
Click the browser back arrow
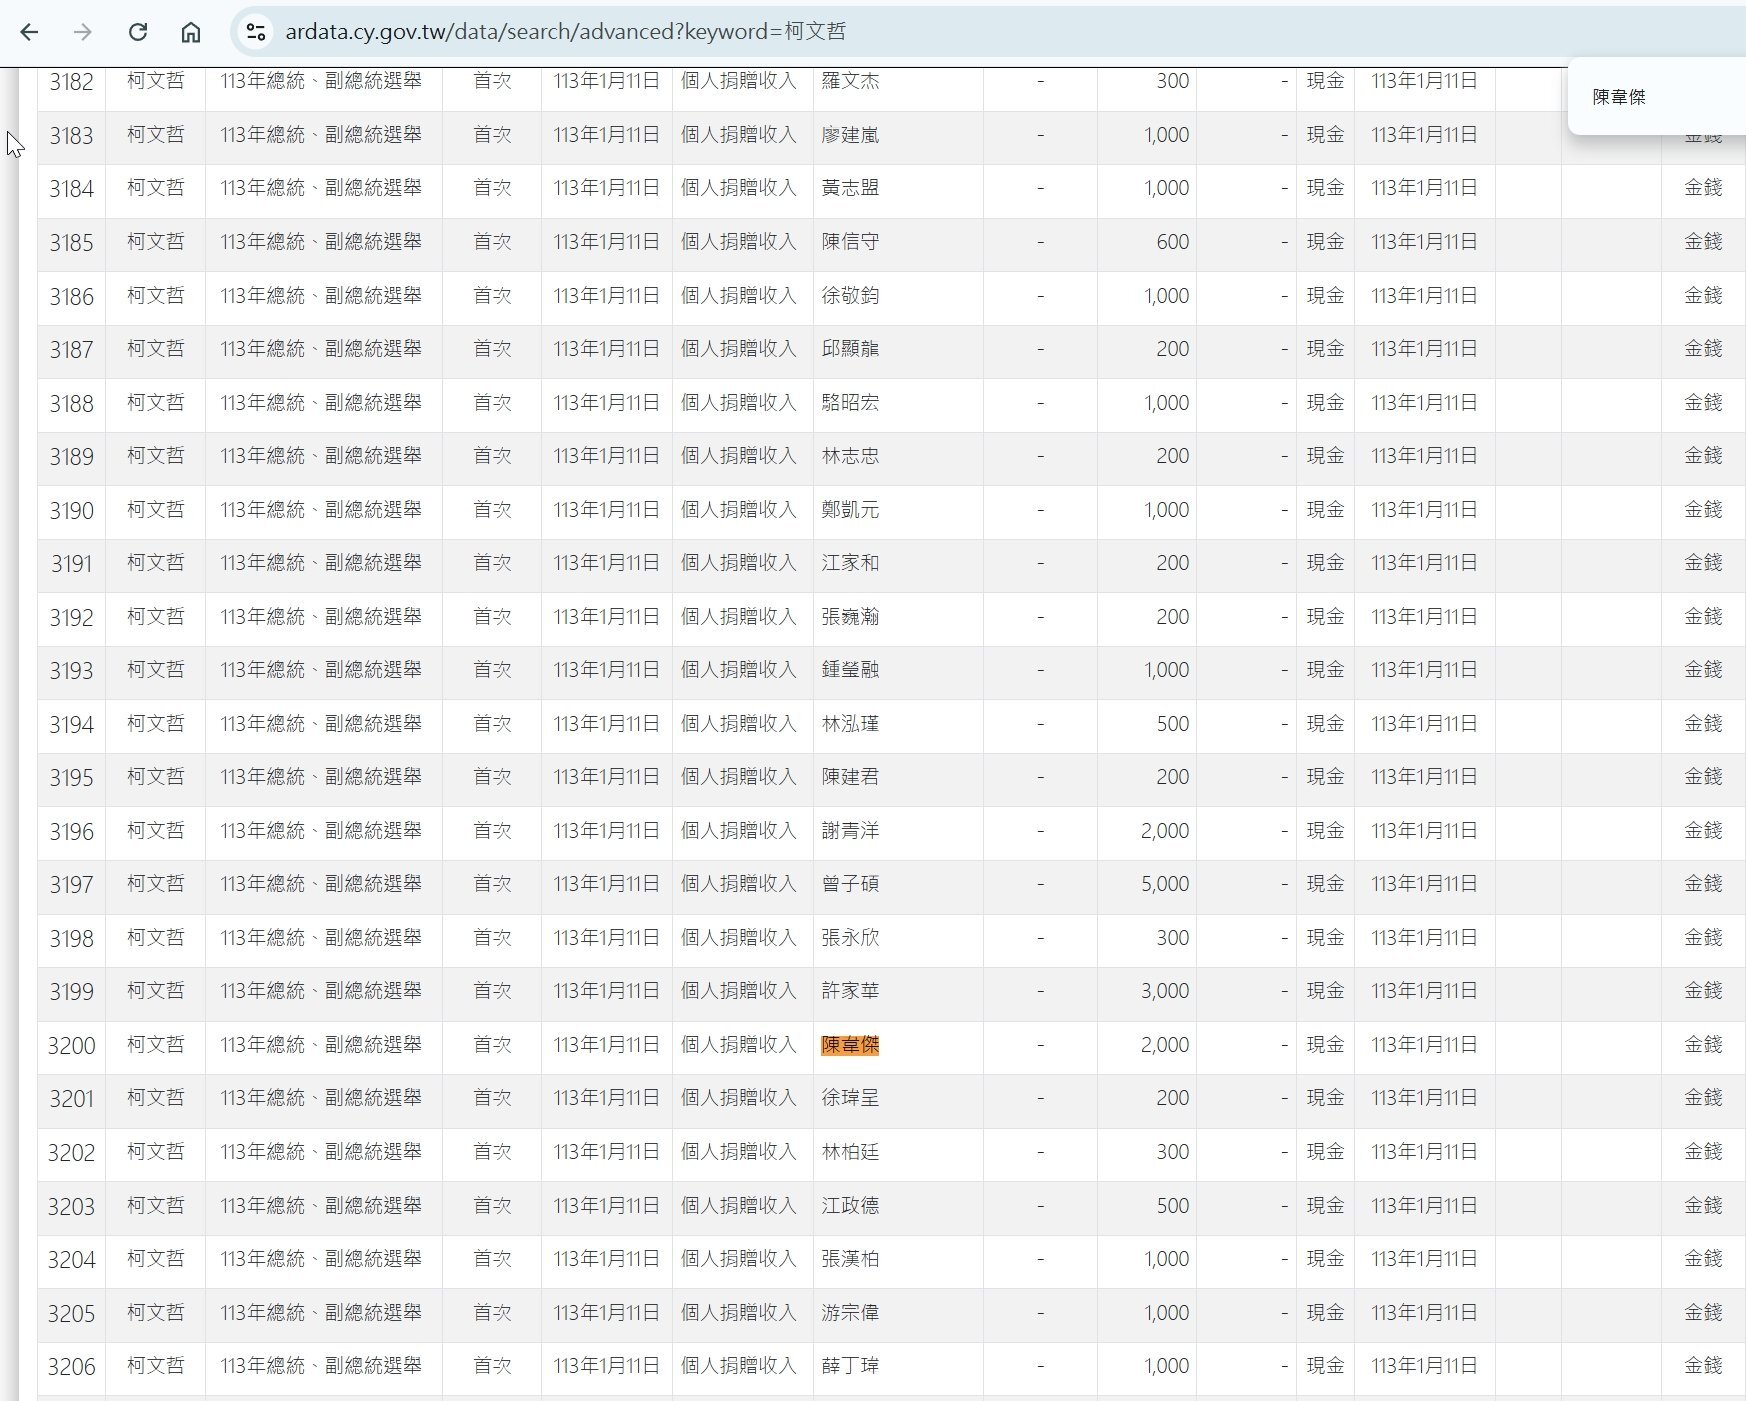29,32
